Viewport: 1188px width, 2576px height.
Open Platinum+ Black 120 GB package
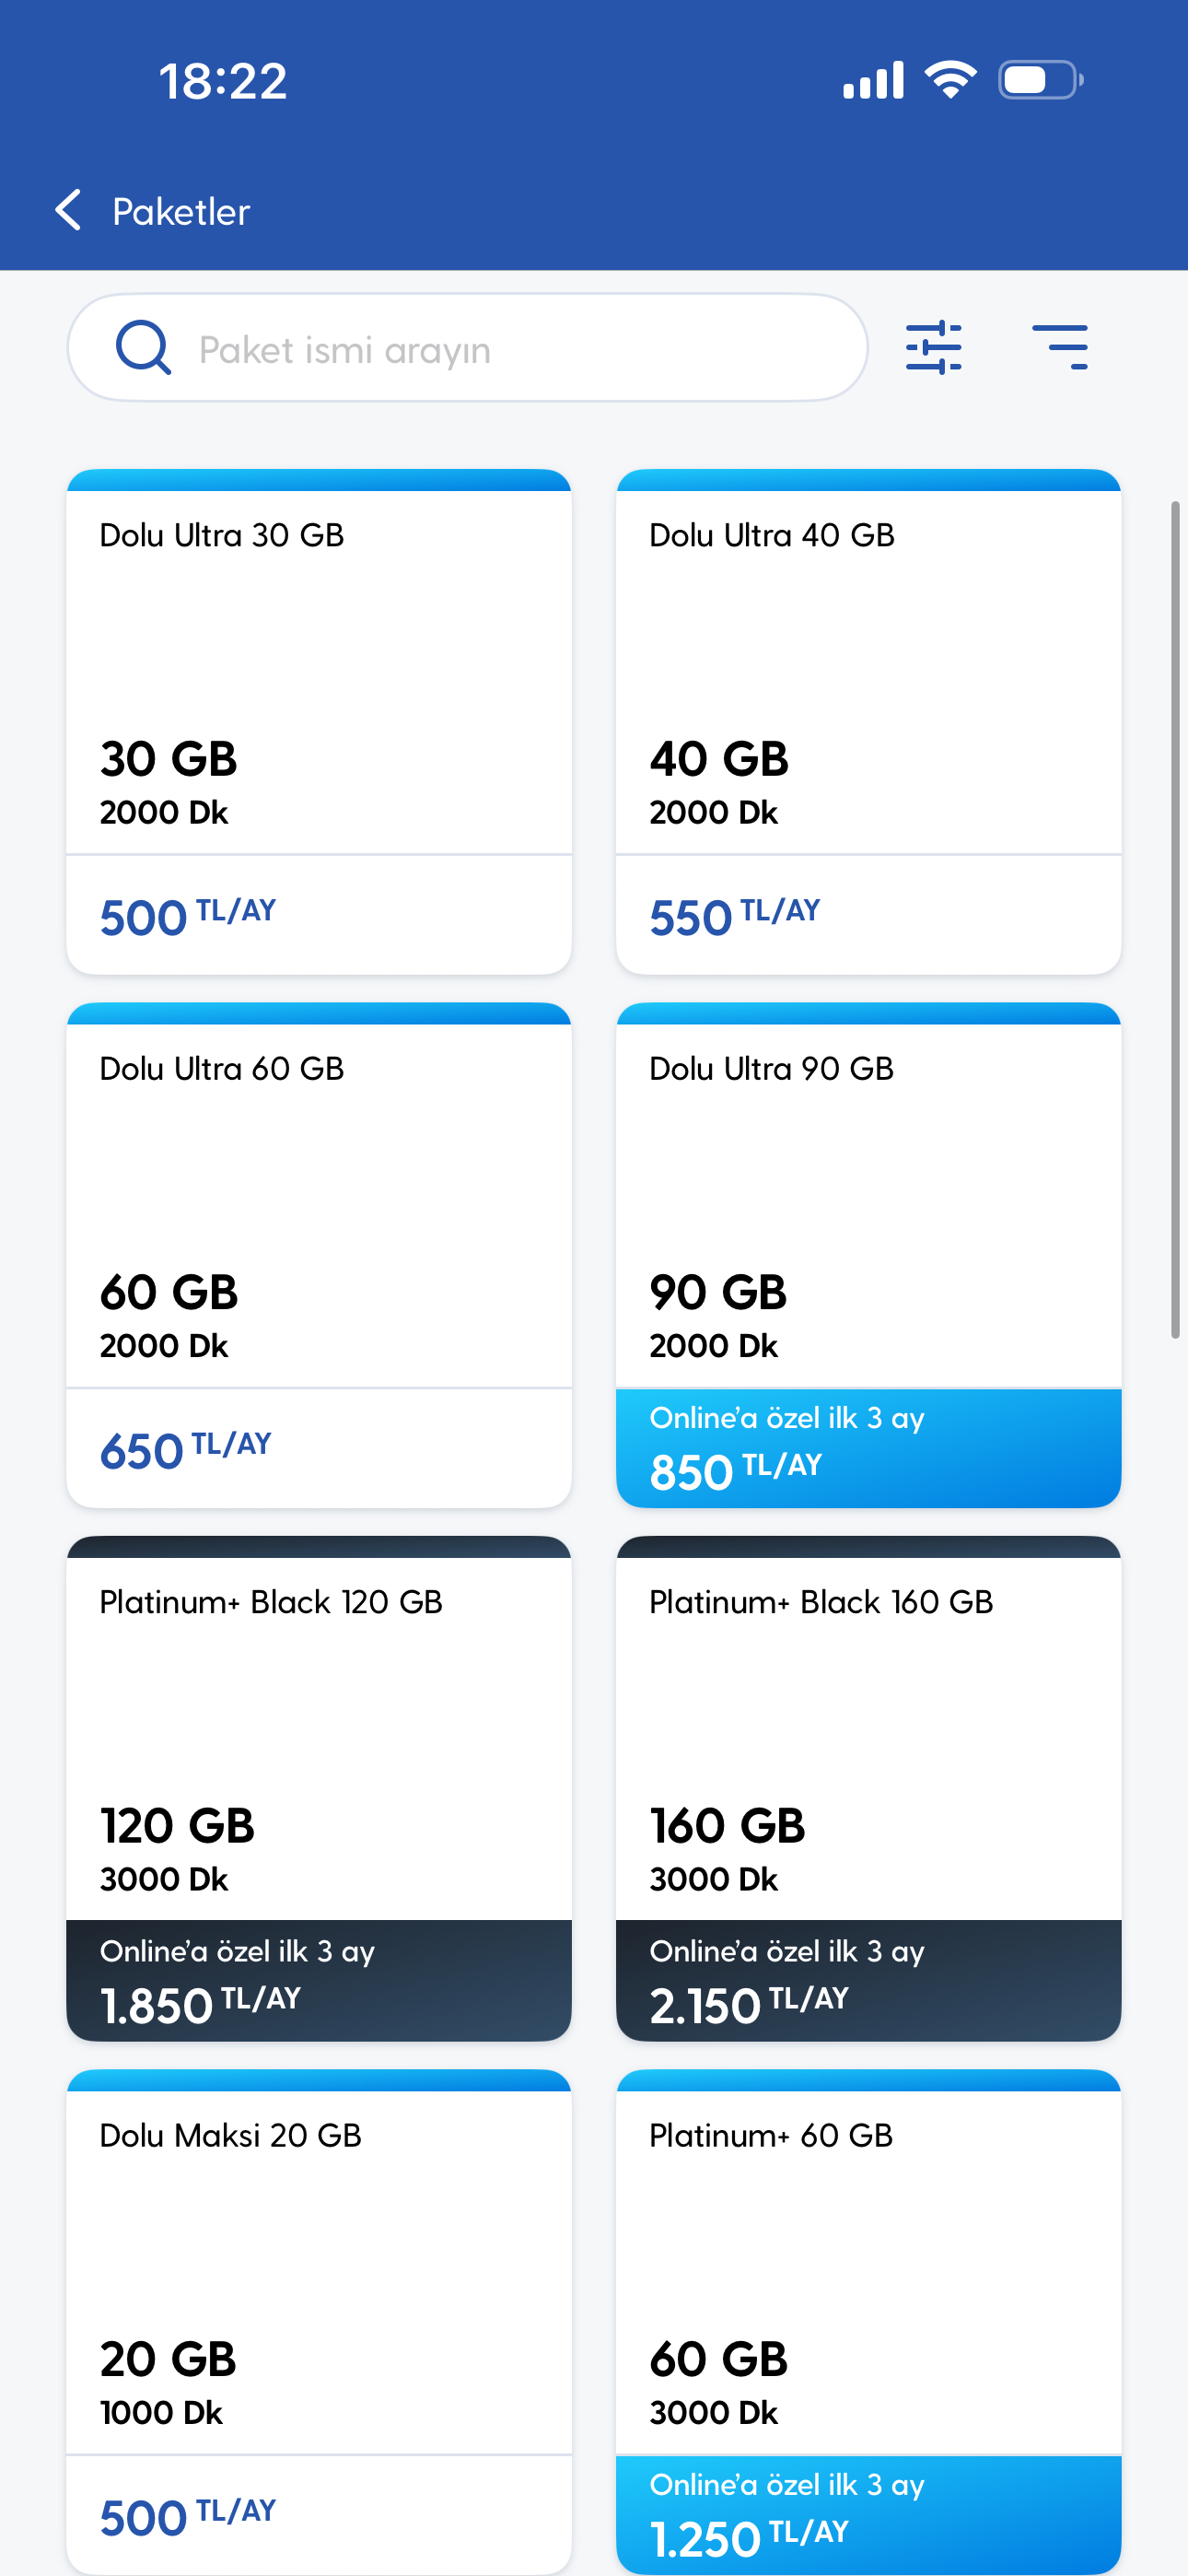[x=318, y=1740]
